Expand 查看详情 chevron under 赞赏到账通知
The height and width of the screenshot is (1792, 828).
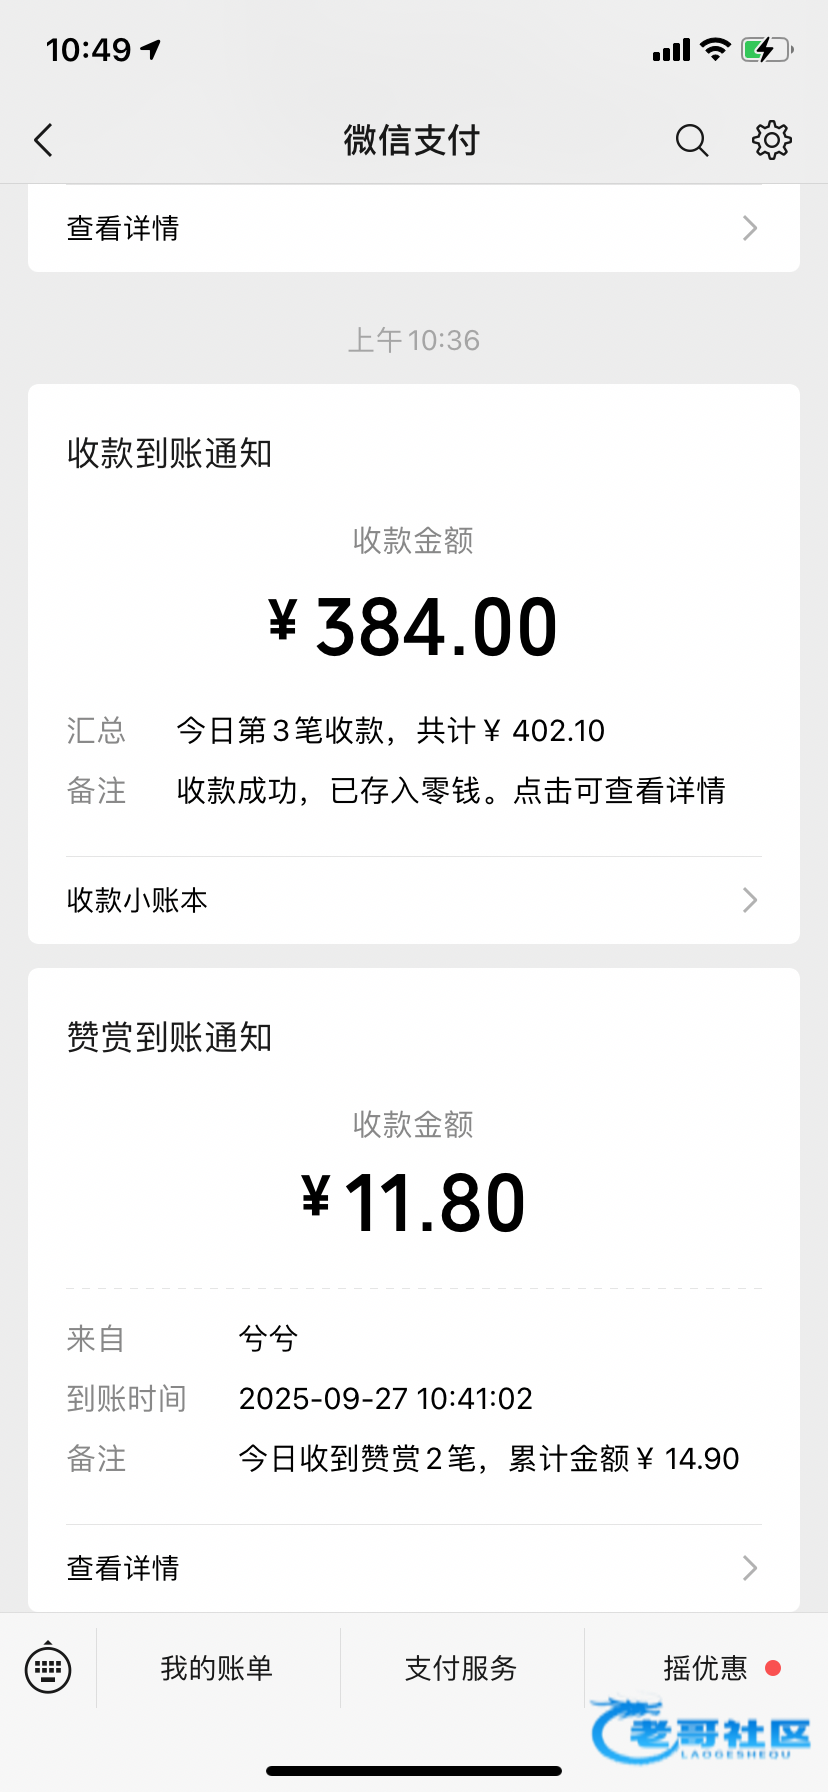coord(750,1568)
